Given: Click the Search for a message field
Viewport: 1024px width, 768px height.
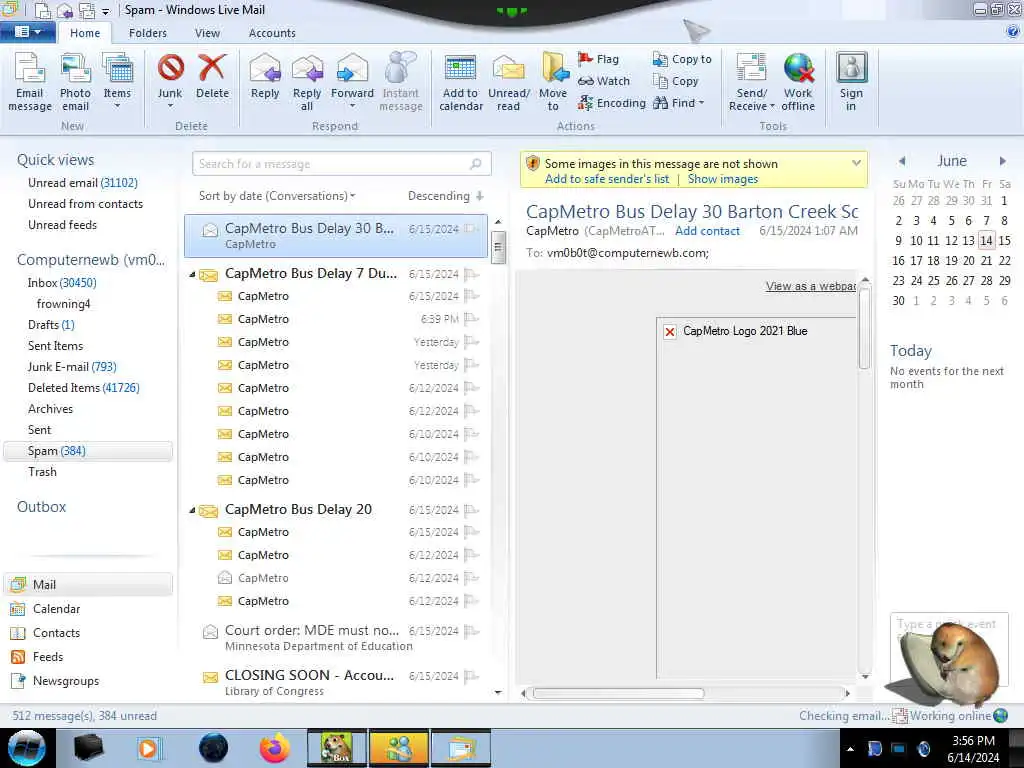Looking at the screenshot, I should (x=342, y=164).
